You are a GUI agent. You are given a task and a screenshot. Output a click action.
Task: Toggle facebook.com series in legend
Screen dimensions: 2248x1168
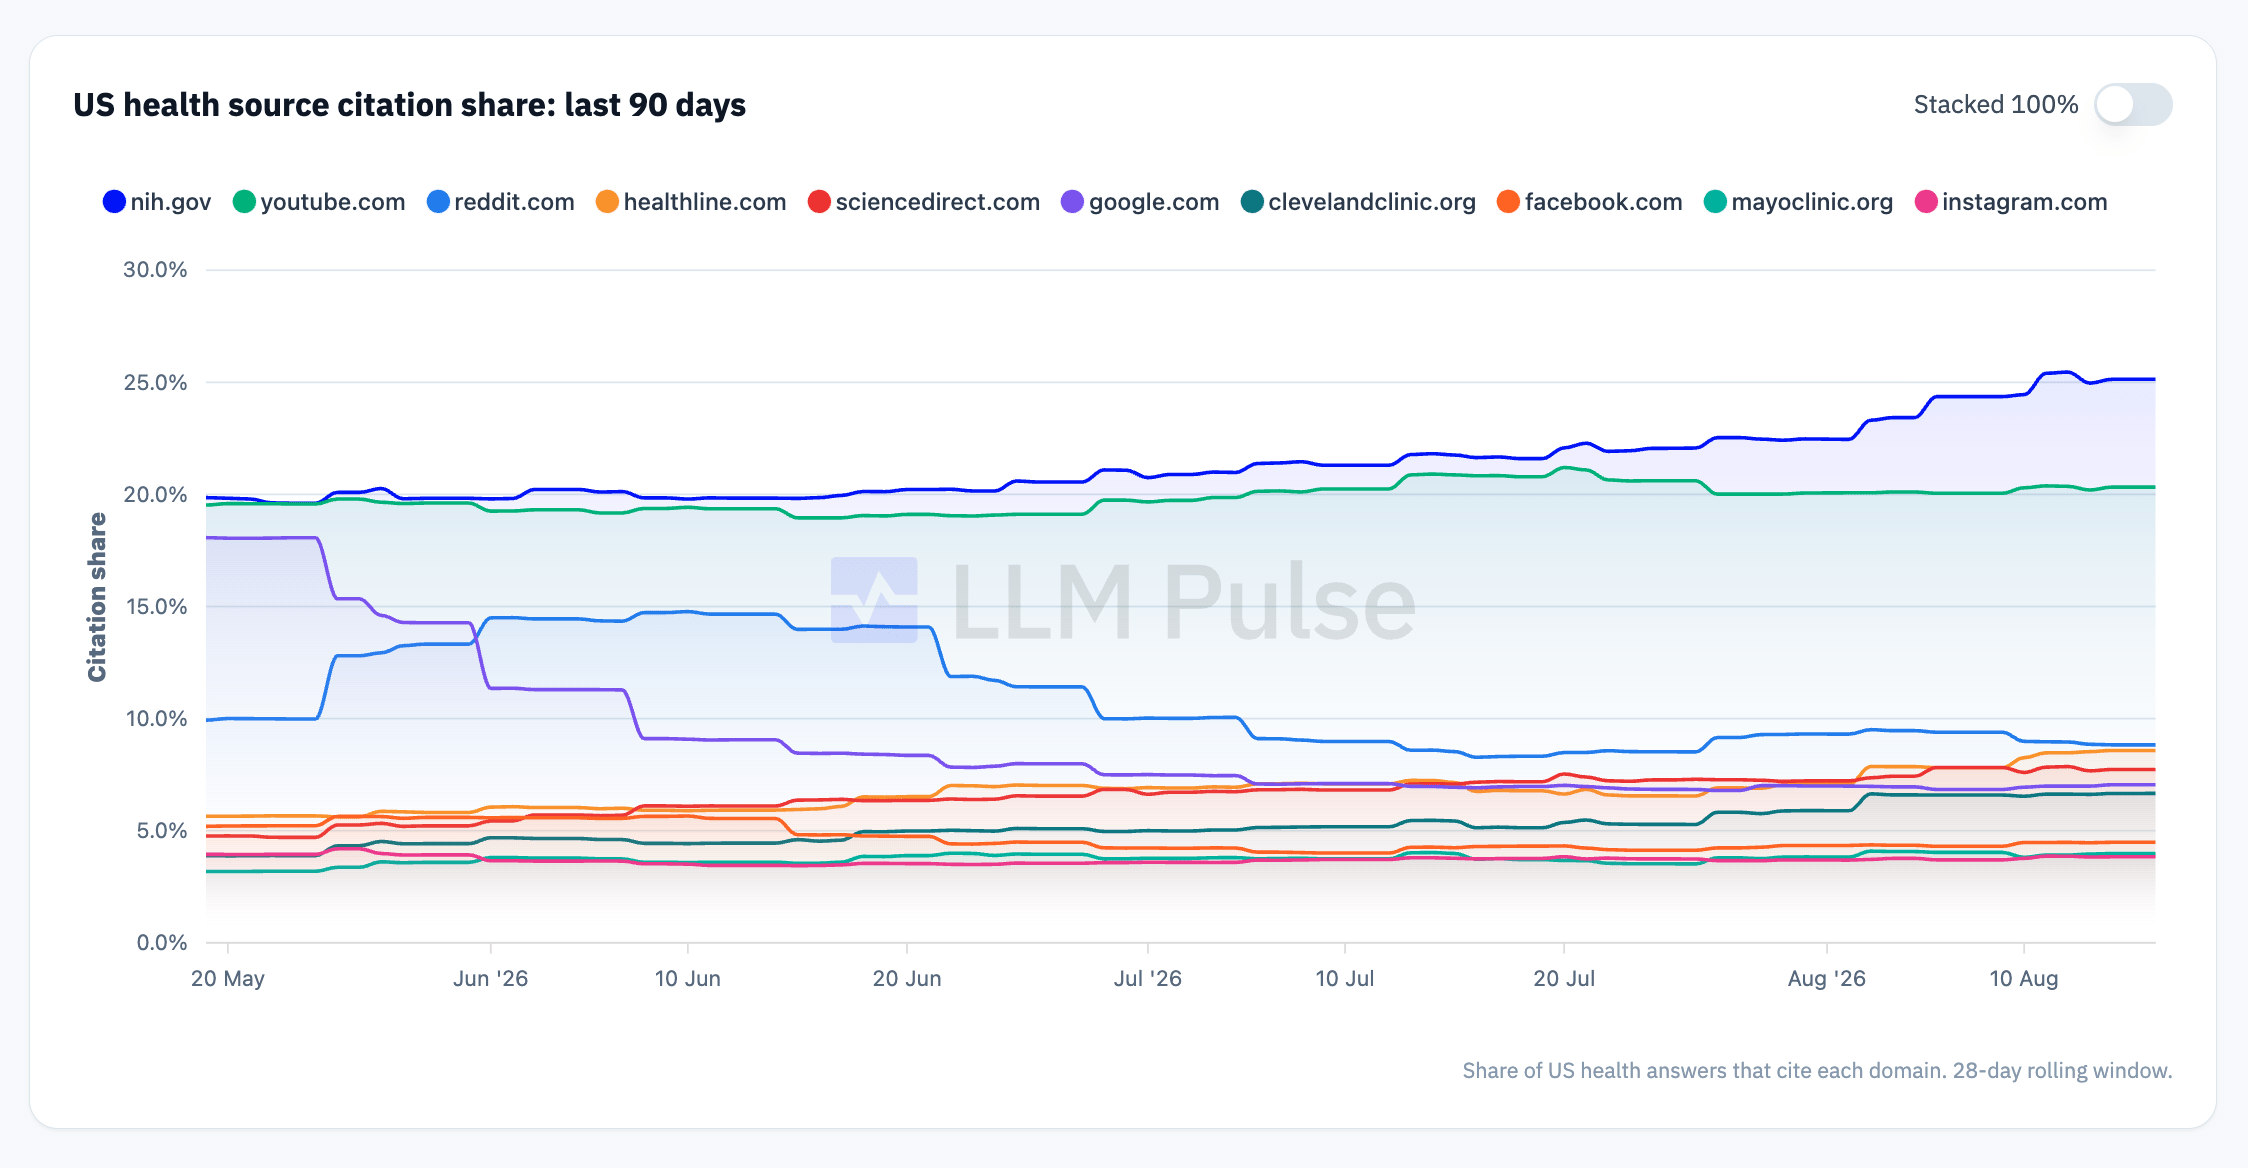[1603, 202]
